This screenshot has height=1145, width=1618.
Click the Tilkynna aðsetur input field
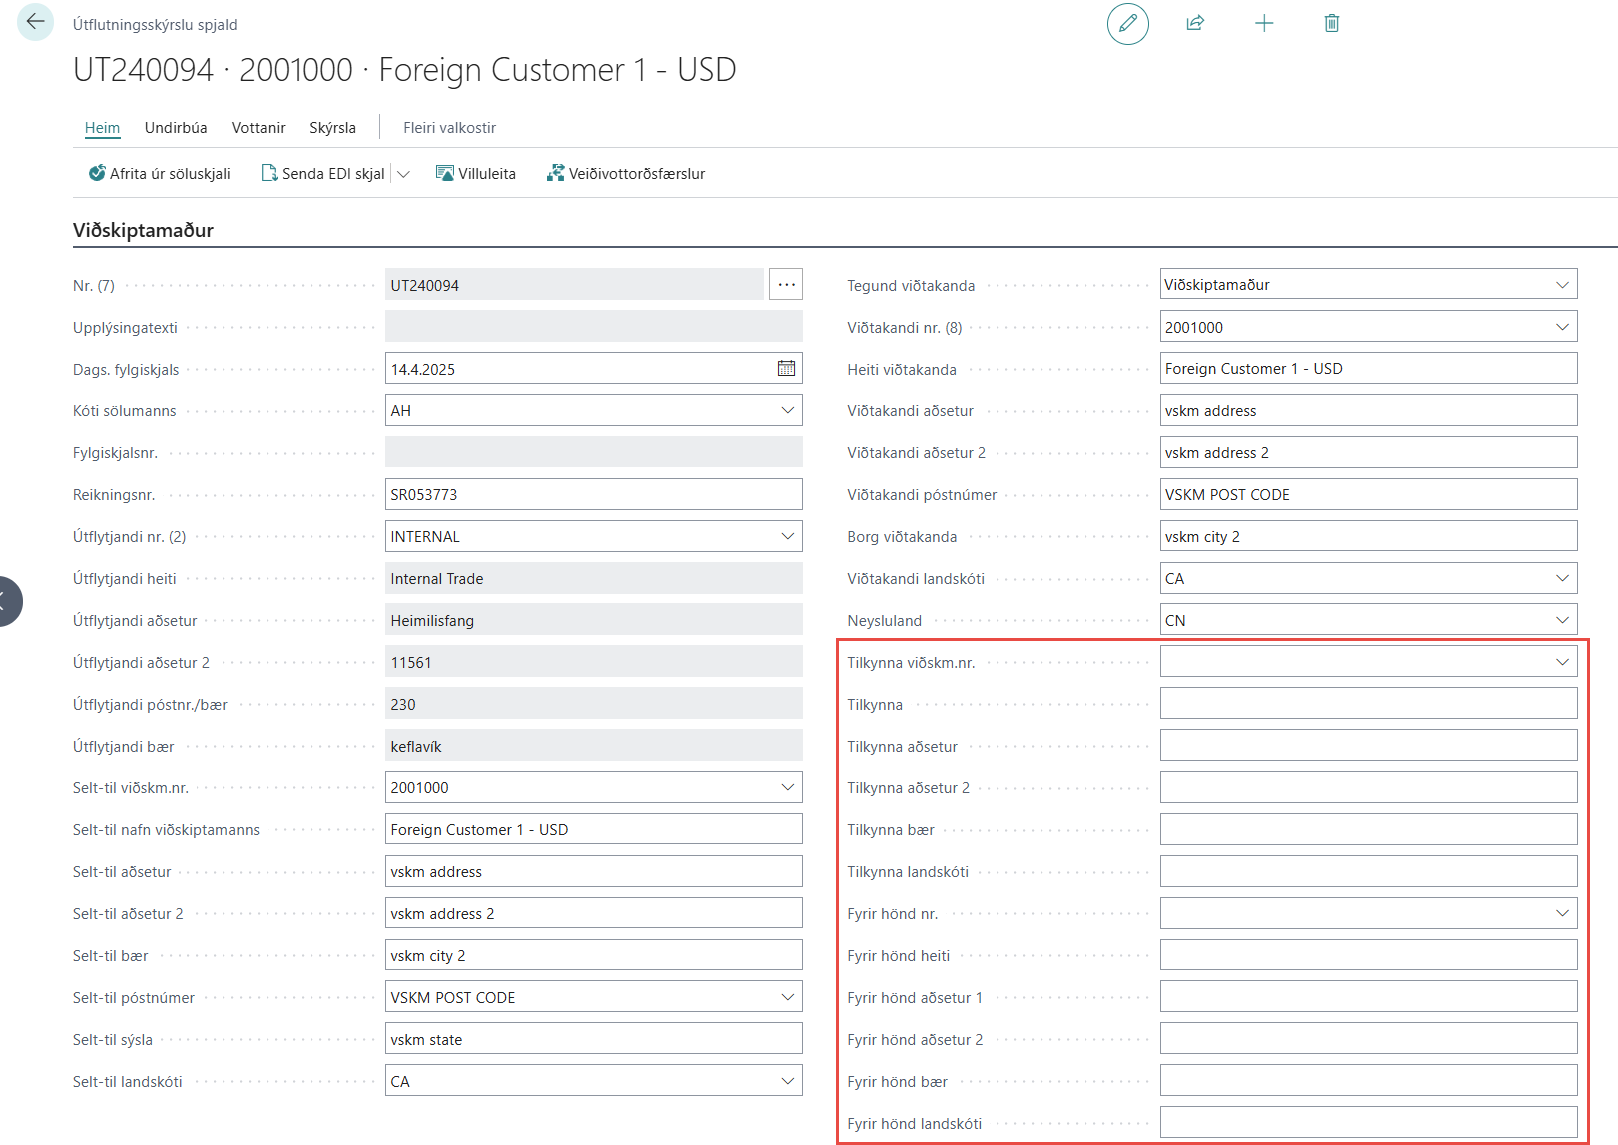[1367, 746]
